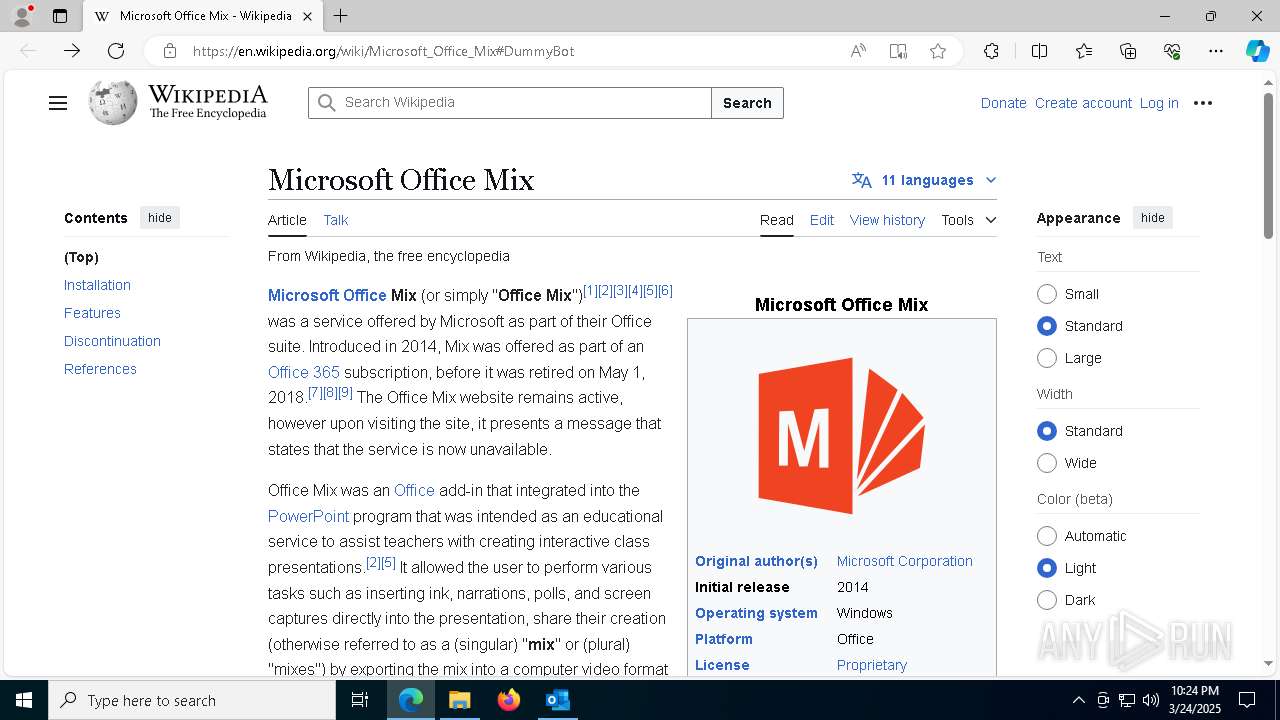Click the Wikipedia globe logo
This screenshot has height=720, width=1280.
pos(112,103)
